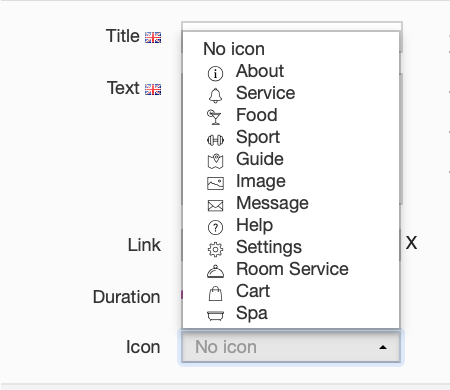Focus the Title input field
The width and height of the screenshot is (450, 390).
[x=292, y=26]
